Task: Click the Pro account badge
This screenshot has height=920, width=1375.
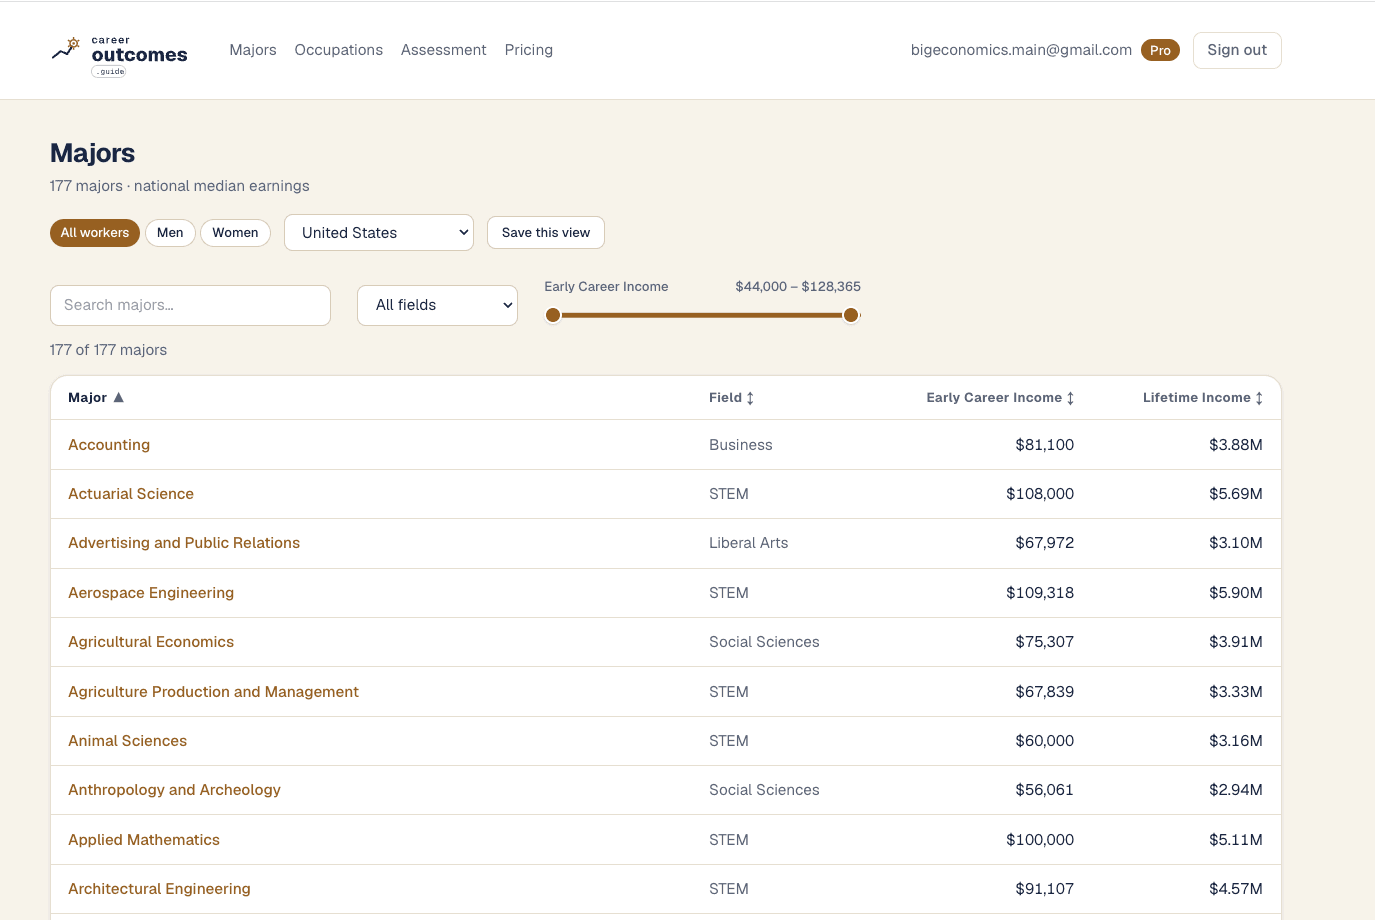Action: click(x=1160, y=50)
